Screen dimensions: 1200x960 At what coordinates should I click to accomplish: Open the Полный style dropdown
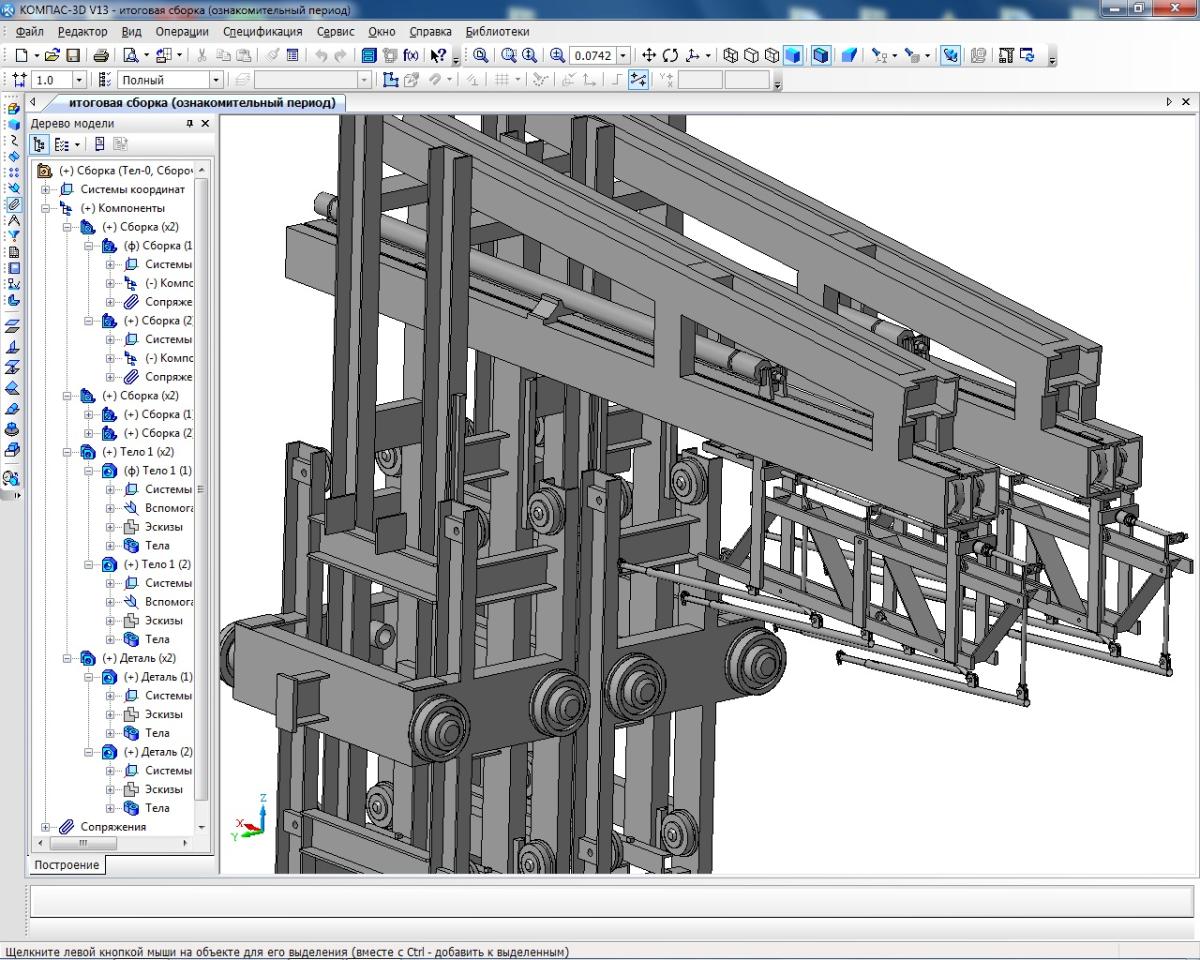[x=215, y=80]
